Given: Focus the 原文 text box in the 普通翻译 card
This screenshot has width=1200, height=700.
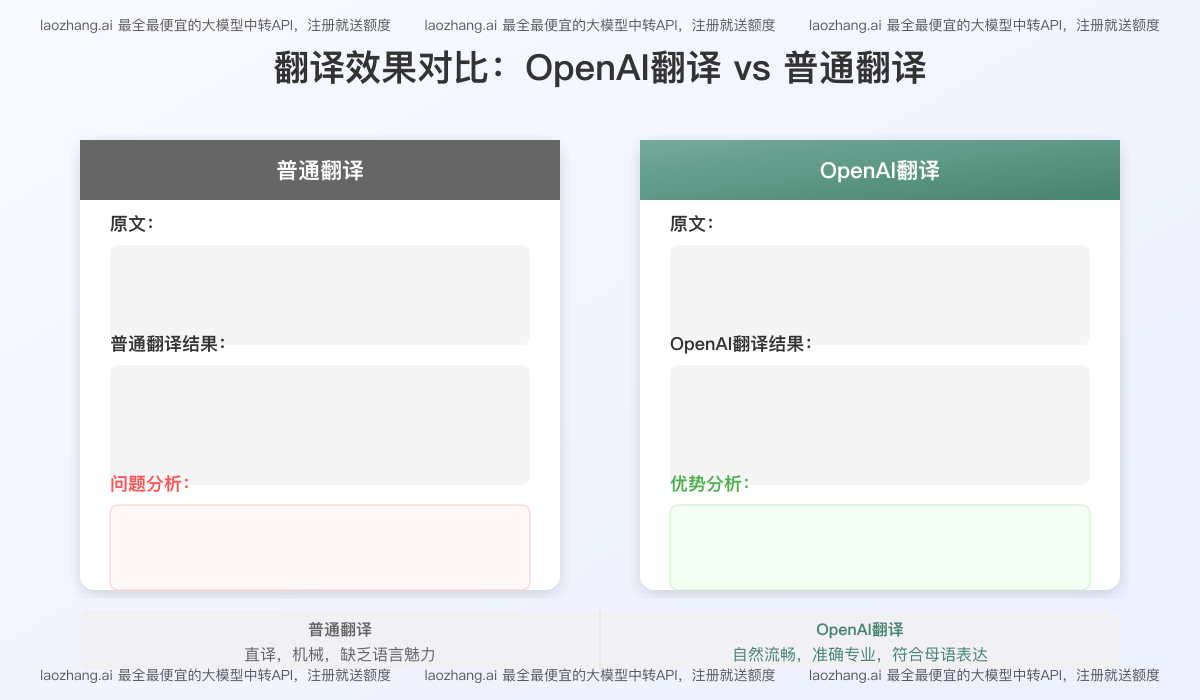Looking at the screenshot, I should click(x=320, y=295).
